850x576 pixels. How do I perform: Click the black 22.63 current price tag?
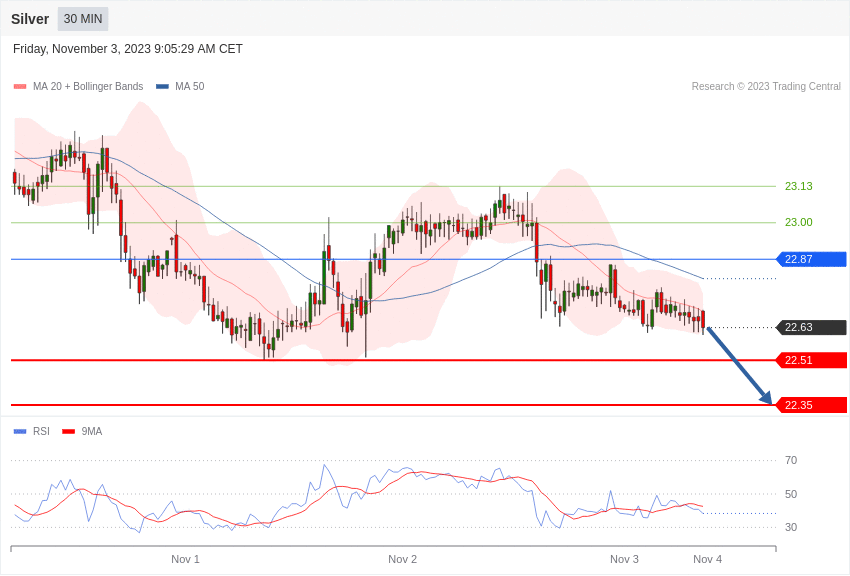tap(812, 327)
